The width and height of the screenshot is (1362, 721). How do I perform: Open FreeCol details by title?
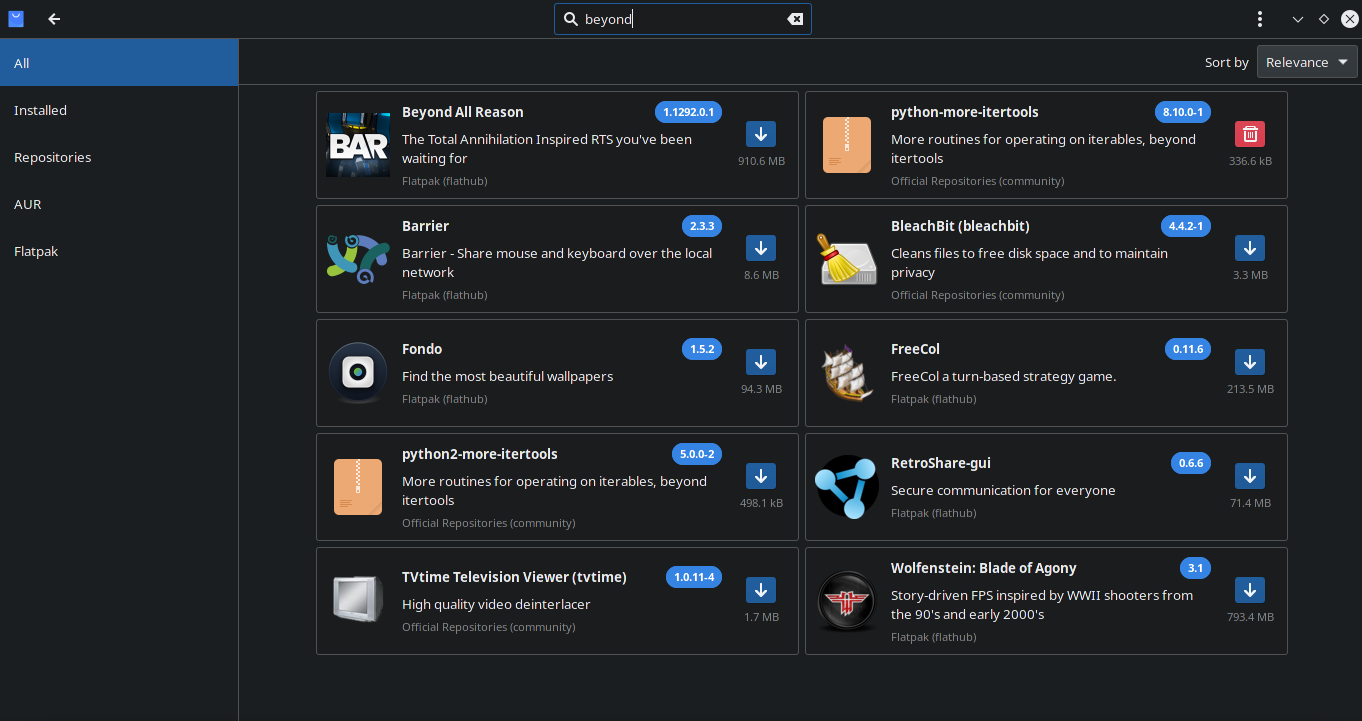pyautogui.click(x=915, y=349)
